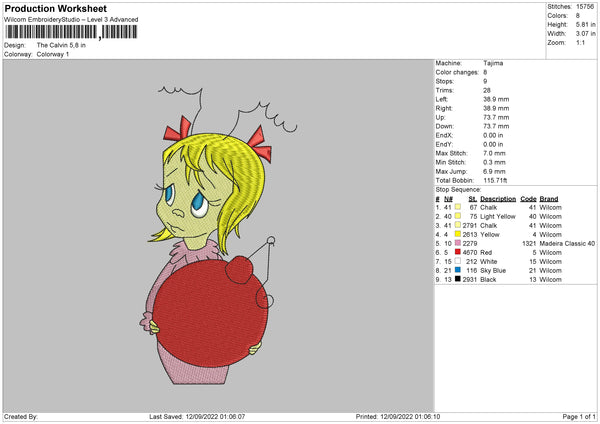Click the Total Bobbin value '115.71ft'

(x=495, y=180)
